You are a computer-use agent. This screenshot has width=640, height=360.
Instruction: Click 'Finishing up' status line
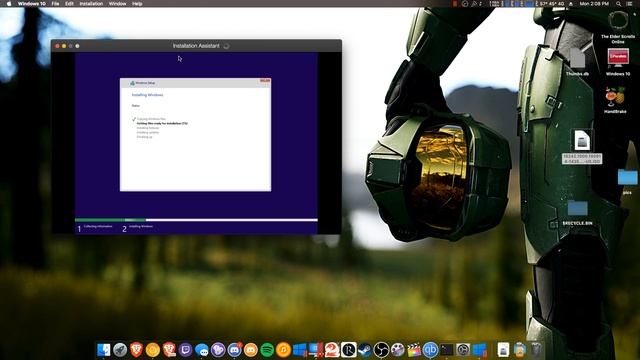[x=144, y=137]
